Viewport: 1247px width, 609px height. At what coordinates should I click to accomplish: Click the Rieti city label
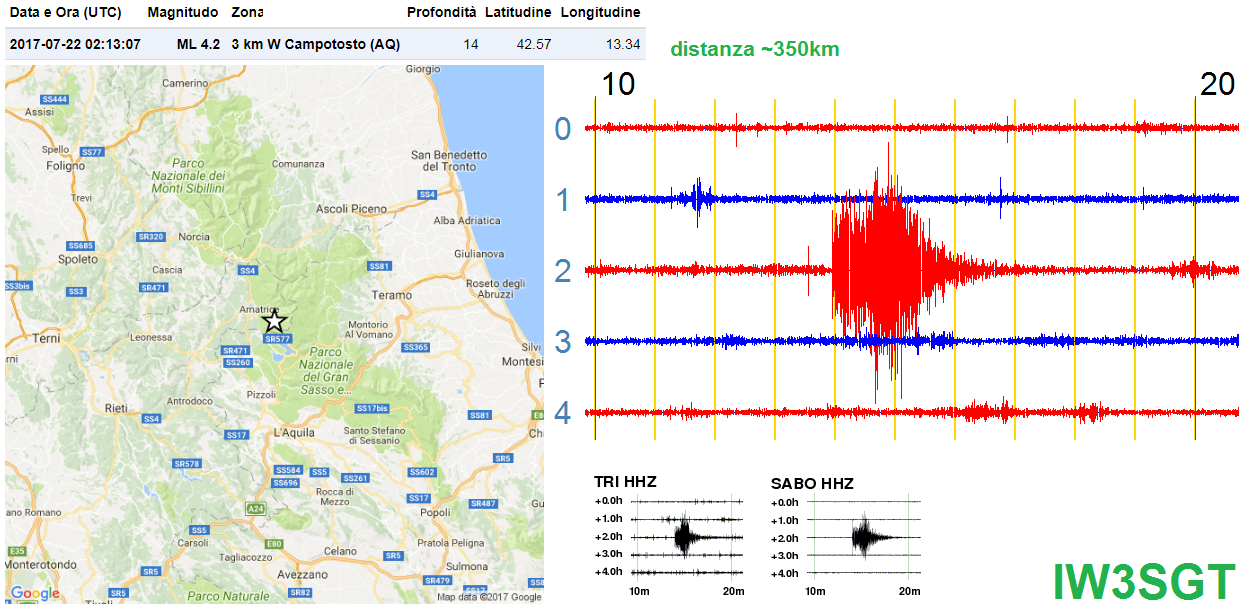[x=116, y=408]
